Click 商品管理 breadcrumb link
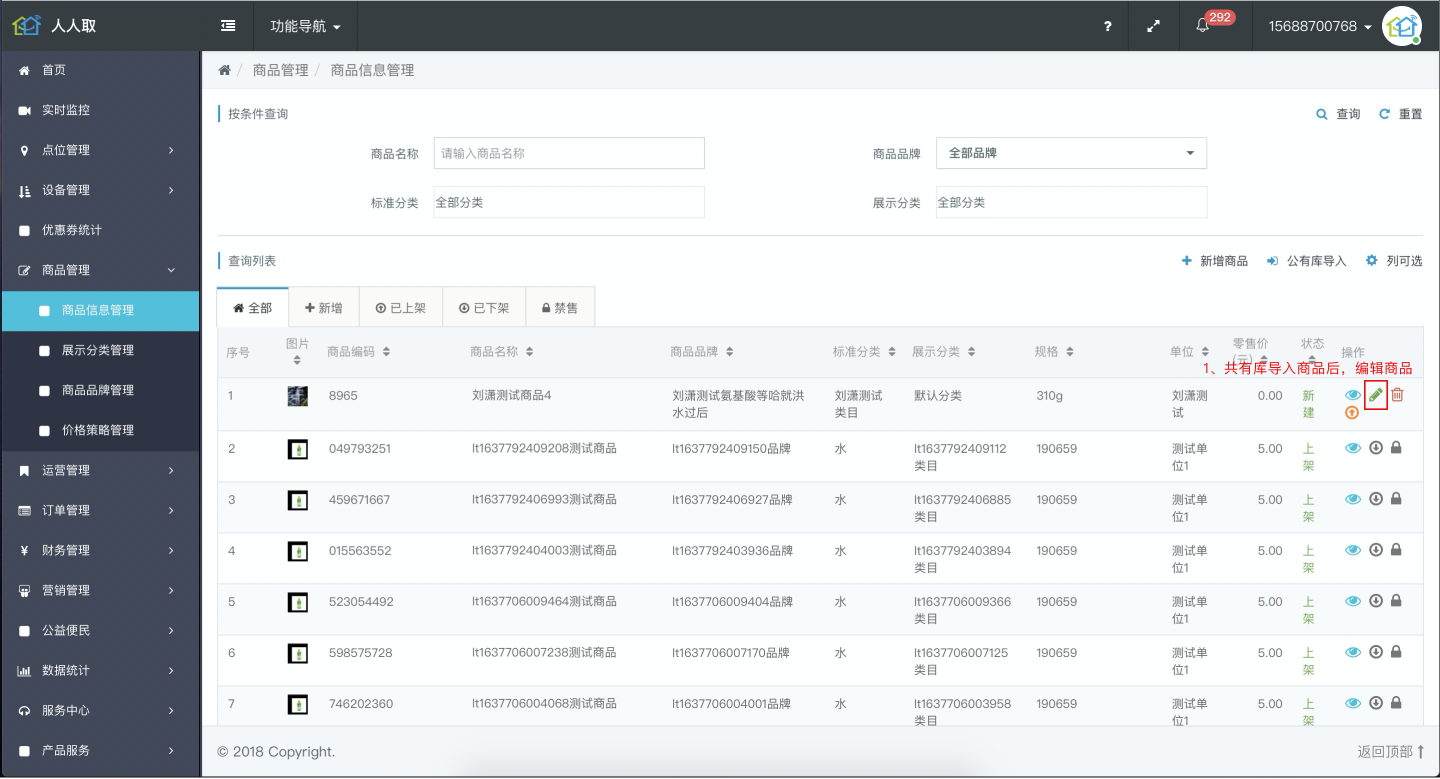The width and height of the screenshot is (1440, 779). click(280, 70)
